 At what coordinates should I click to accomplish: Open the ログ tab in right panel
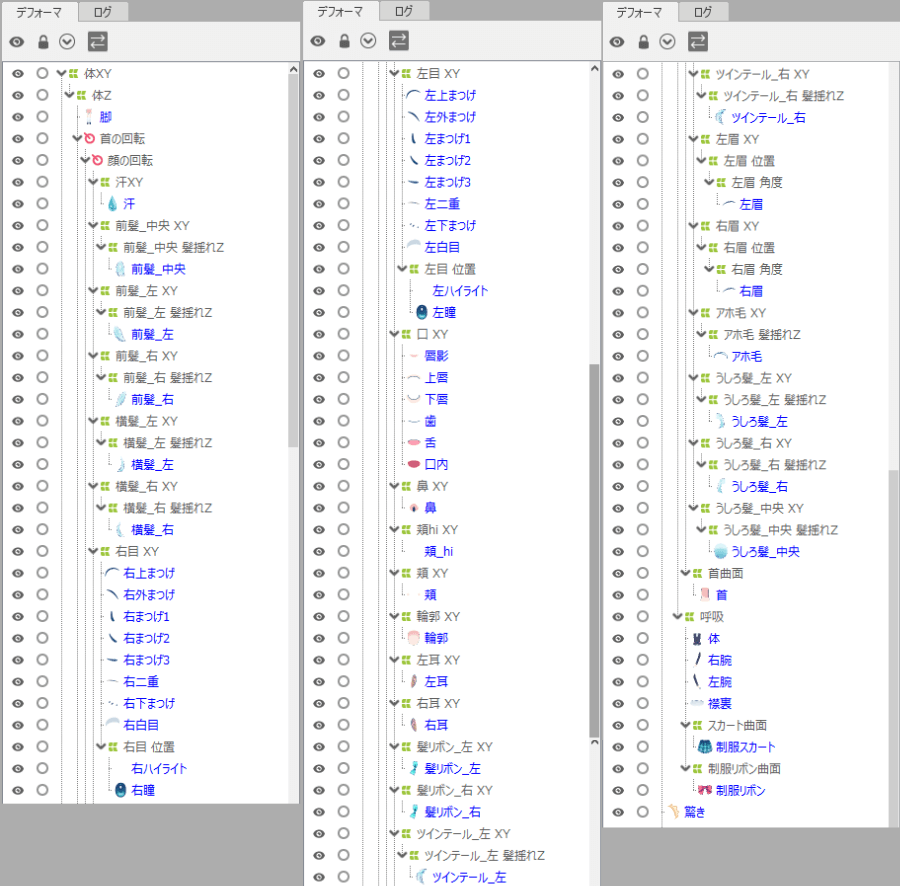coord(703,12)
